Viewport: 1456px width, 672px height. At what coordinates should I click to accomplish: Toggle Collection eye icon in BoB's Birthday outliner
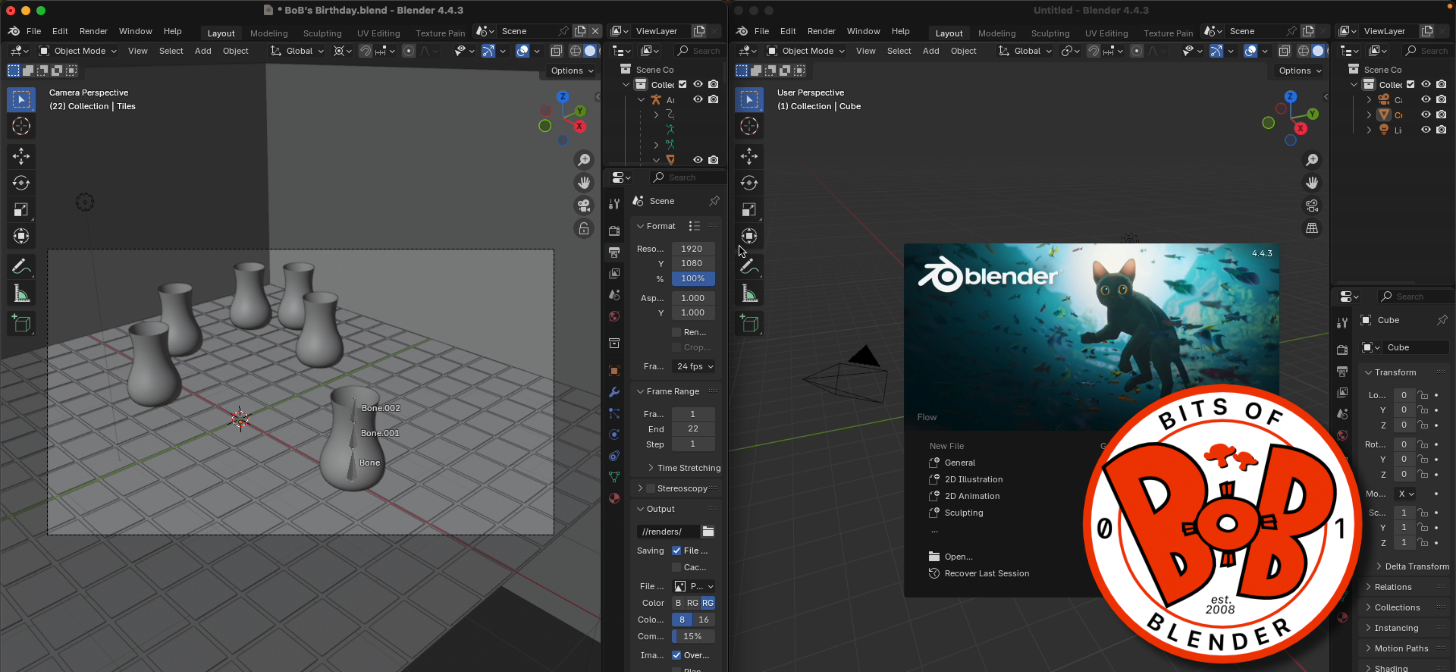point(698,85)
